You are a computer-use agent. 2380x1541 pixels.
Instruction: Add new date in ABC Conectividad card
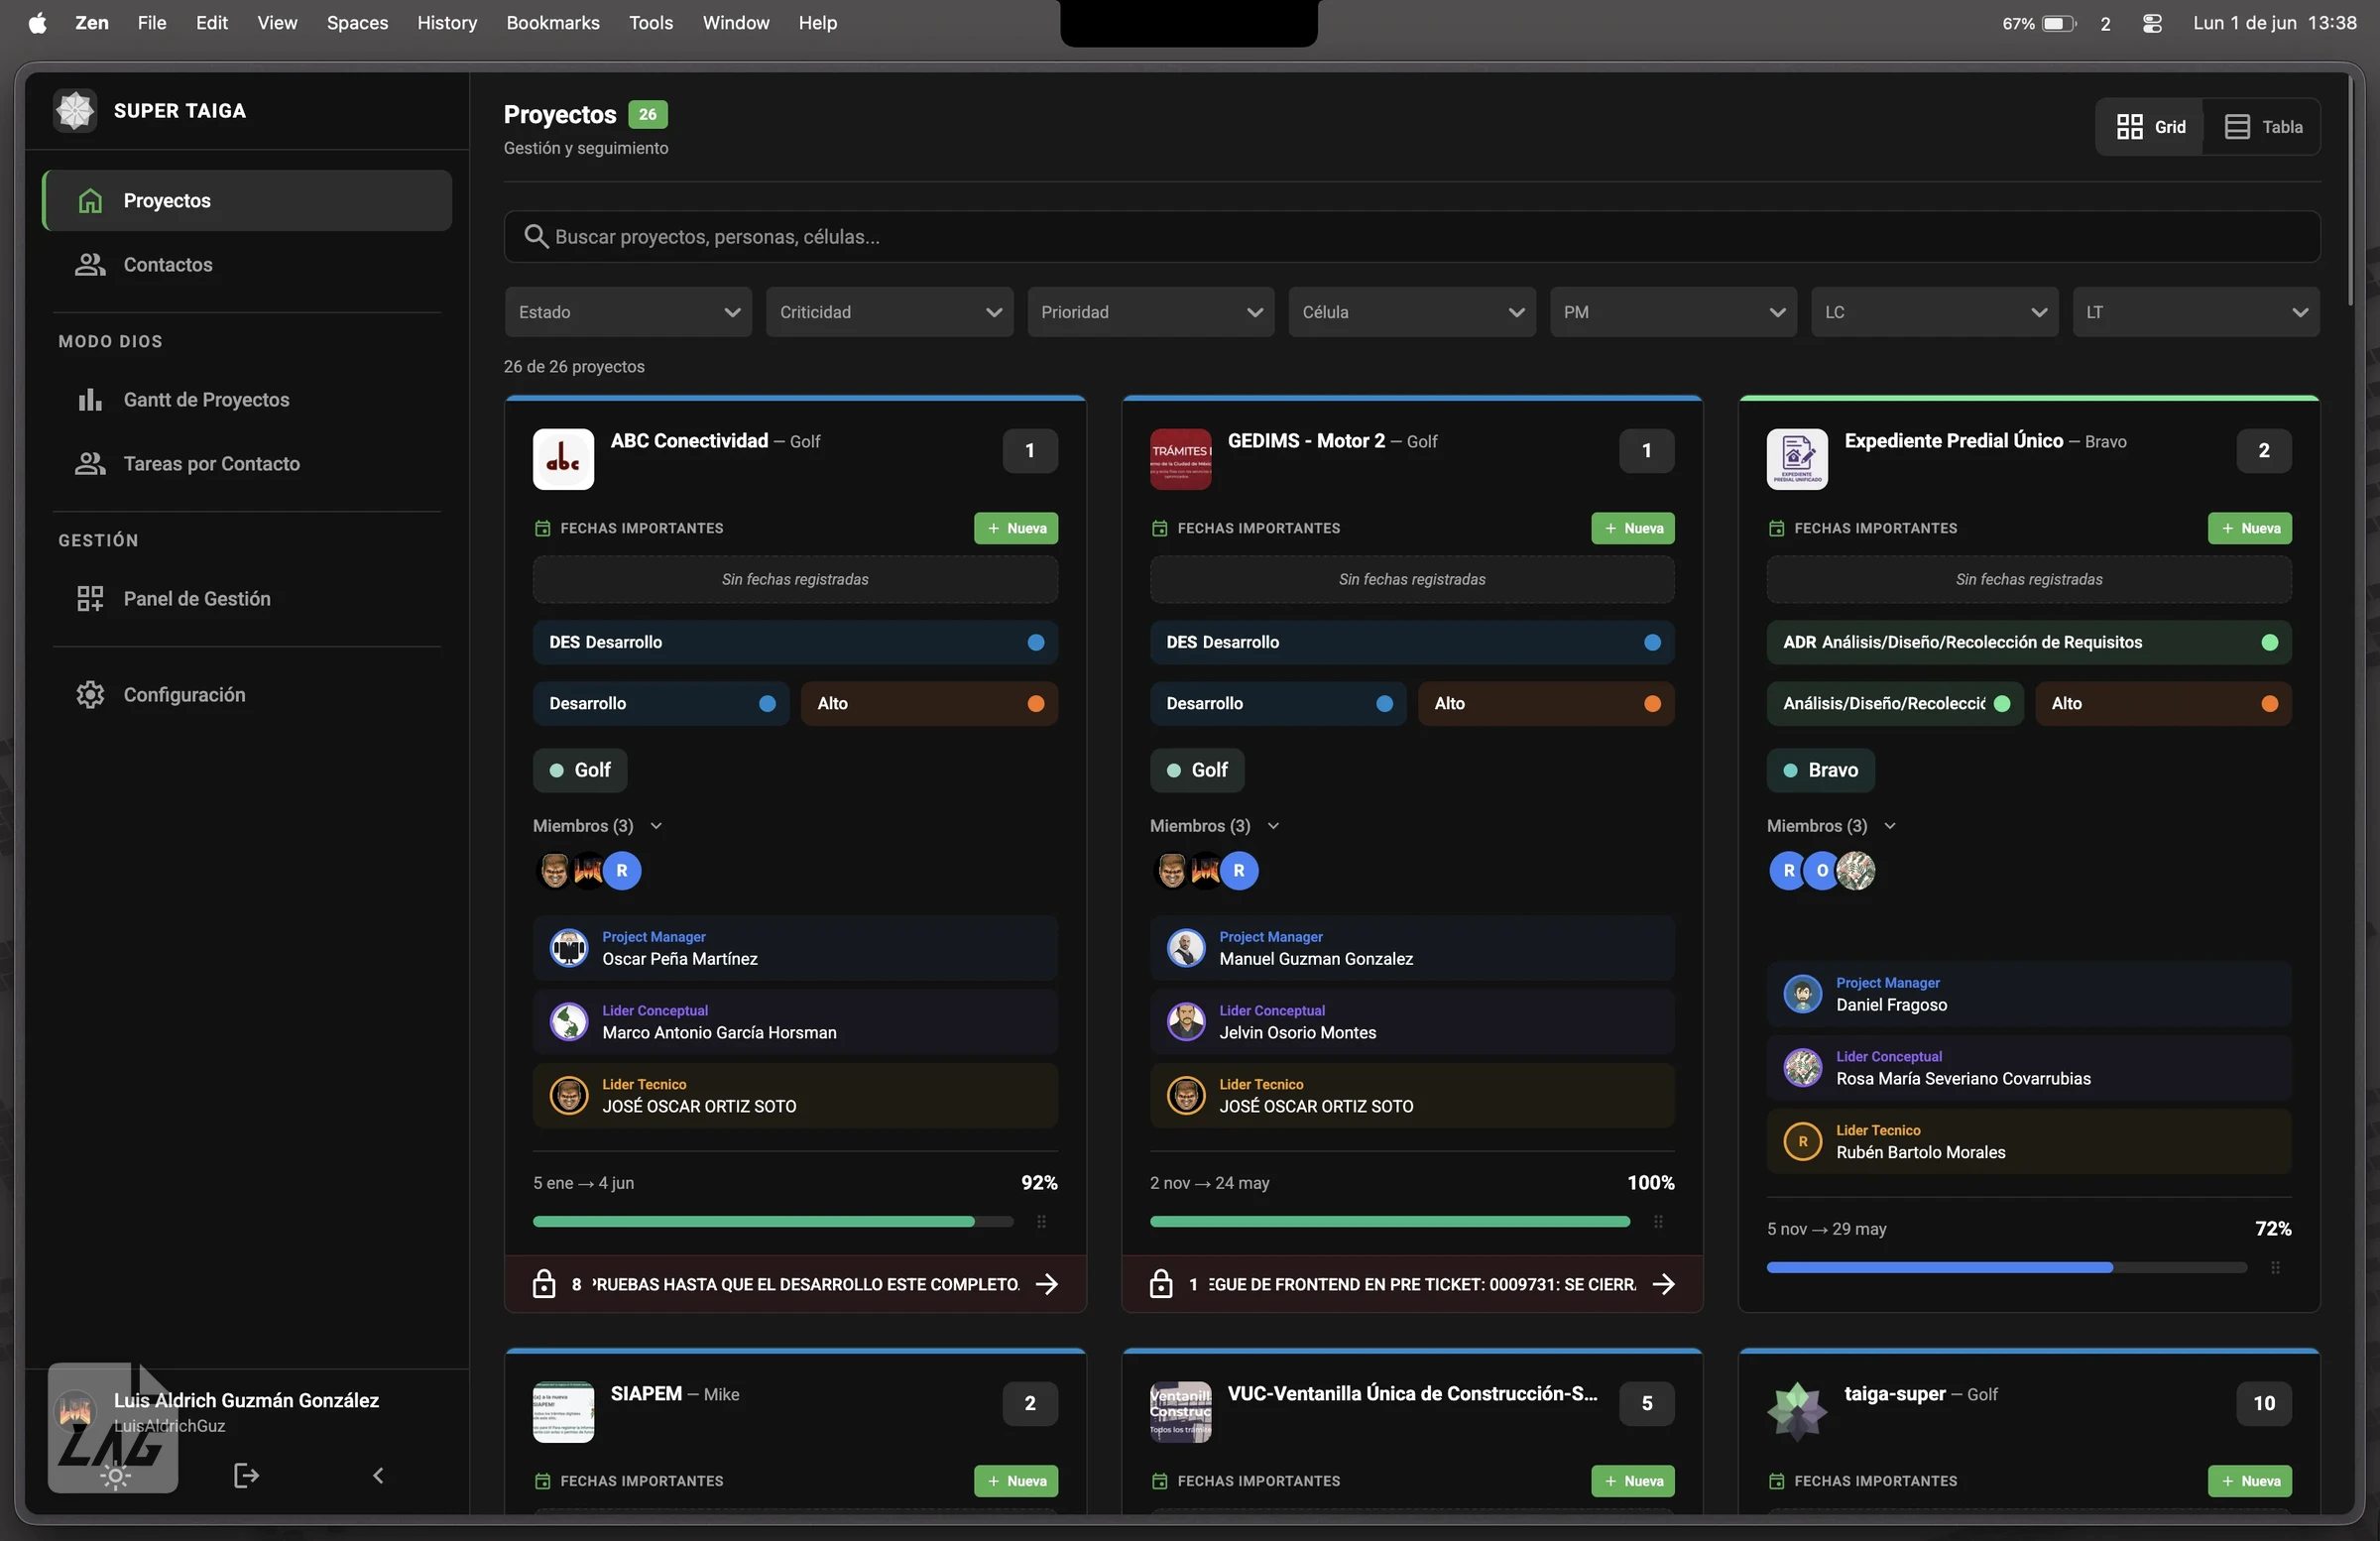[1016, 528]
